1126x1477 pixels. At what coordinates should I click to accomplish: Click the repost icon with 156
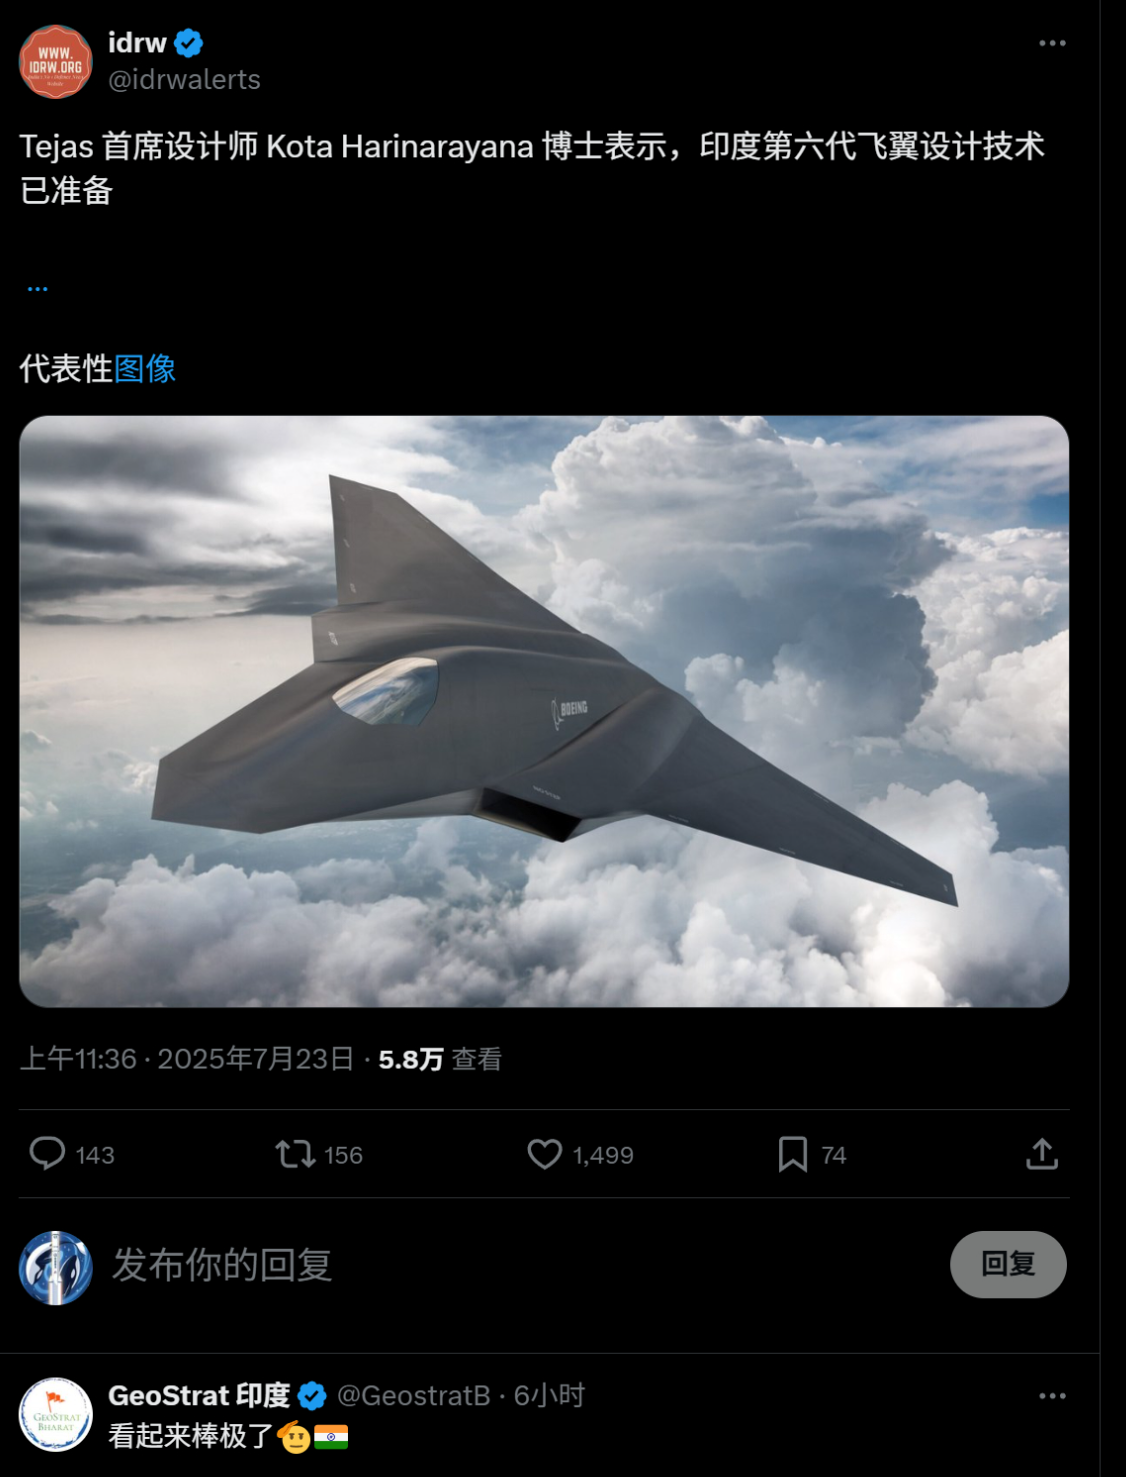point(295,1154)
